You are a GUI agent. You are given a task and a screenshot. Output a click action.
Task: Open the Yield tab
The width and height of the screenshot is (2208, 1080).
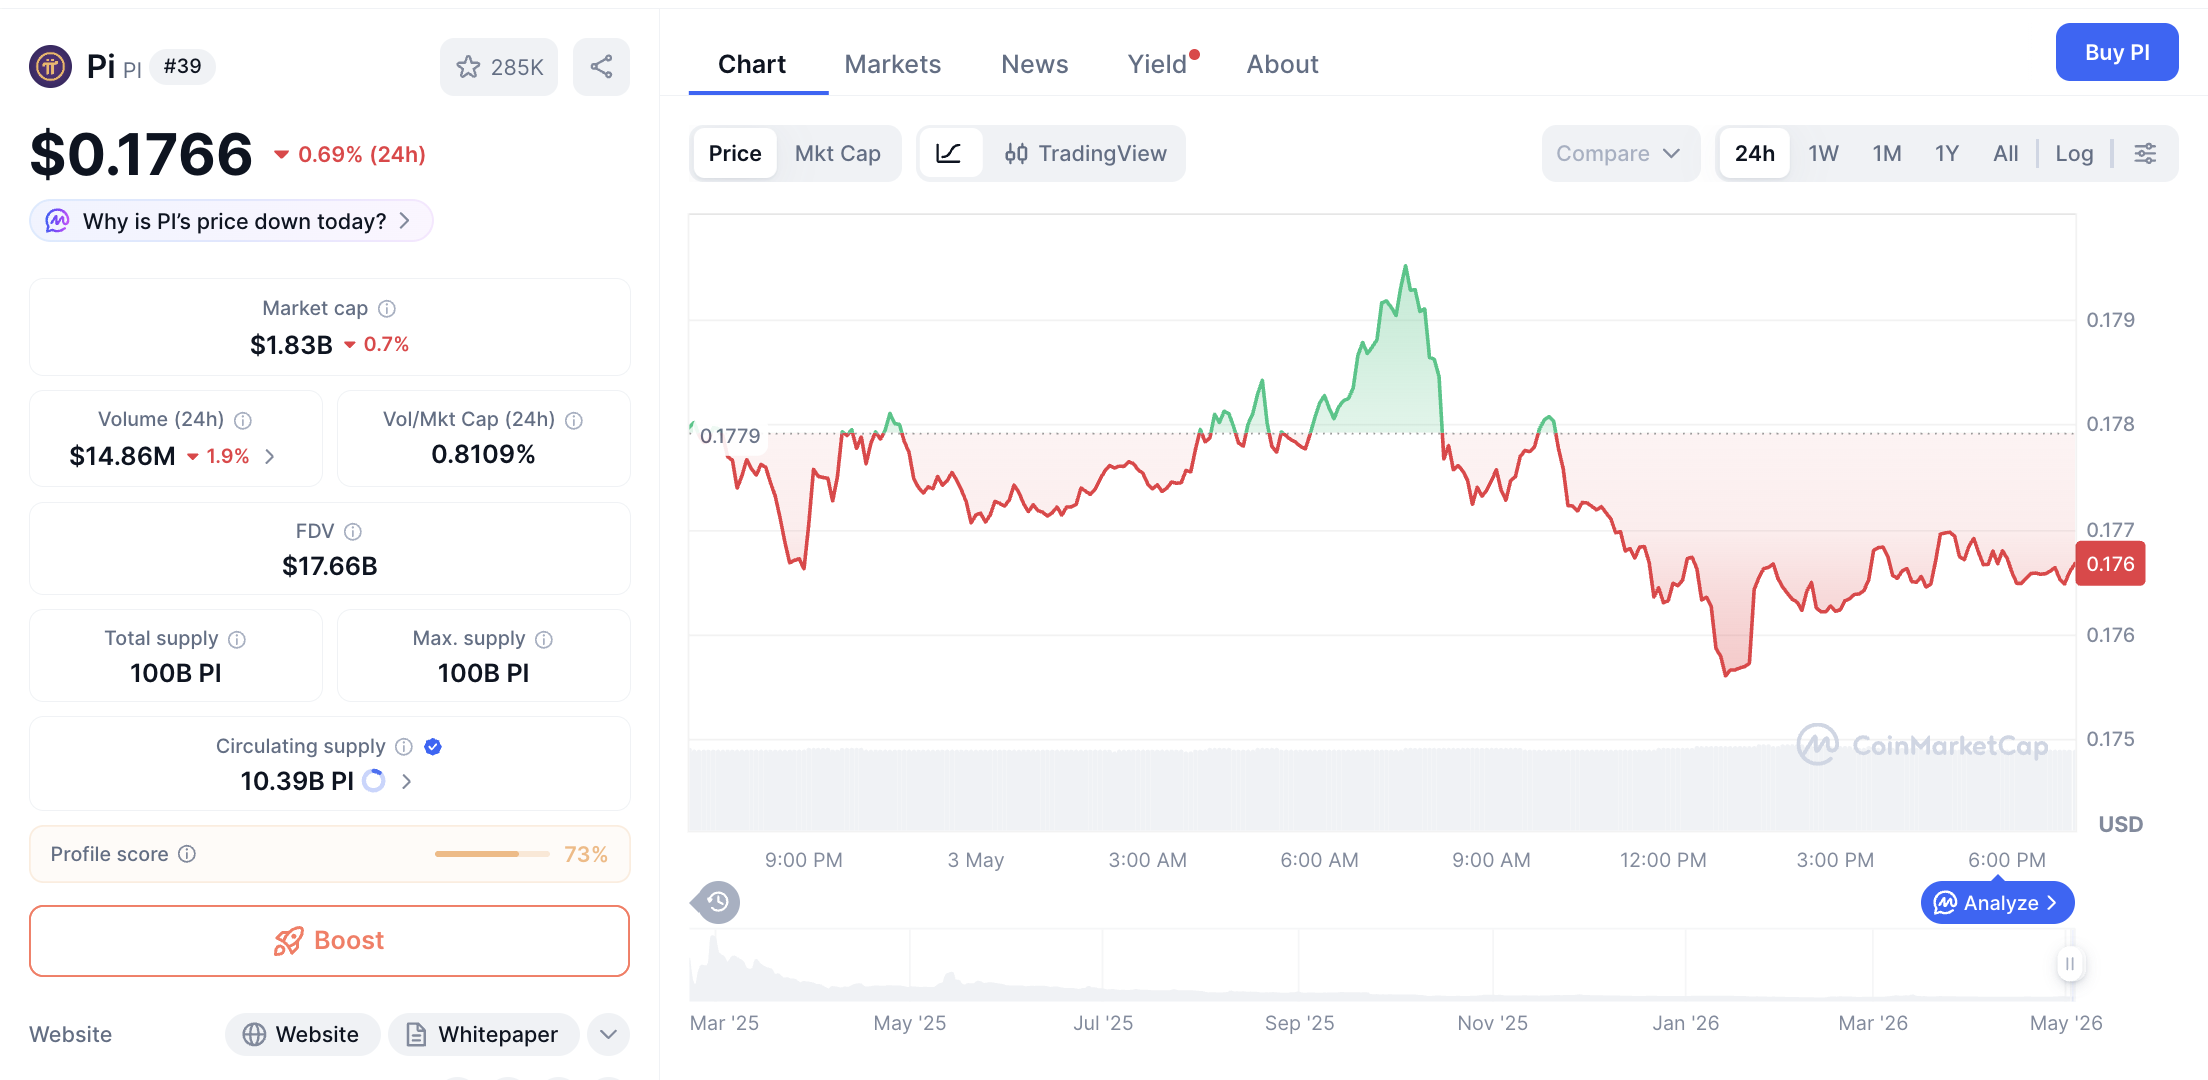[x=1158, y=64]
